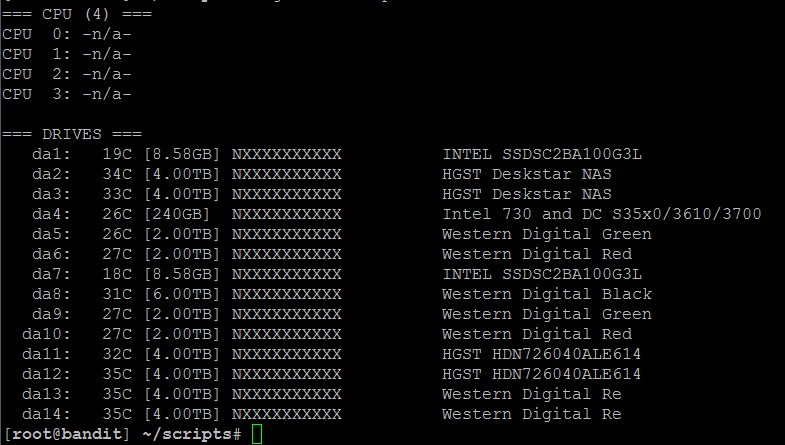Click the "da14:" drive label
The image size is (785, 445).
47,414
